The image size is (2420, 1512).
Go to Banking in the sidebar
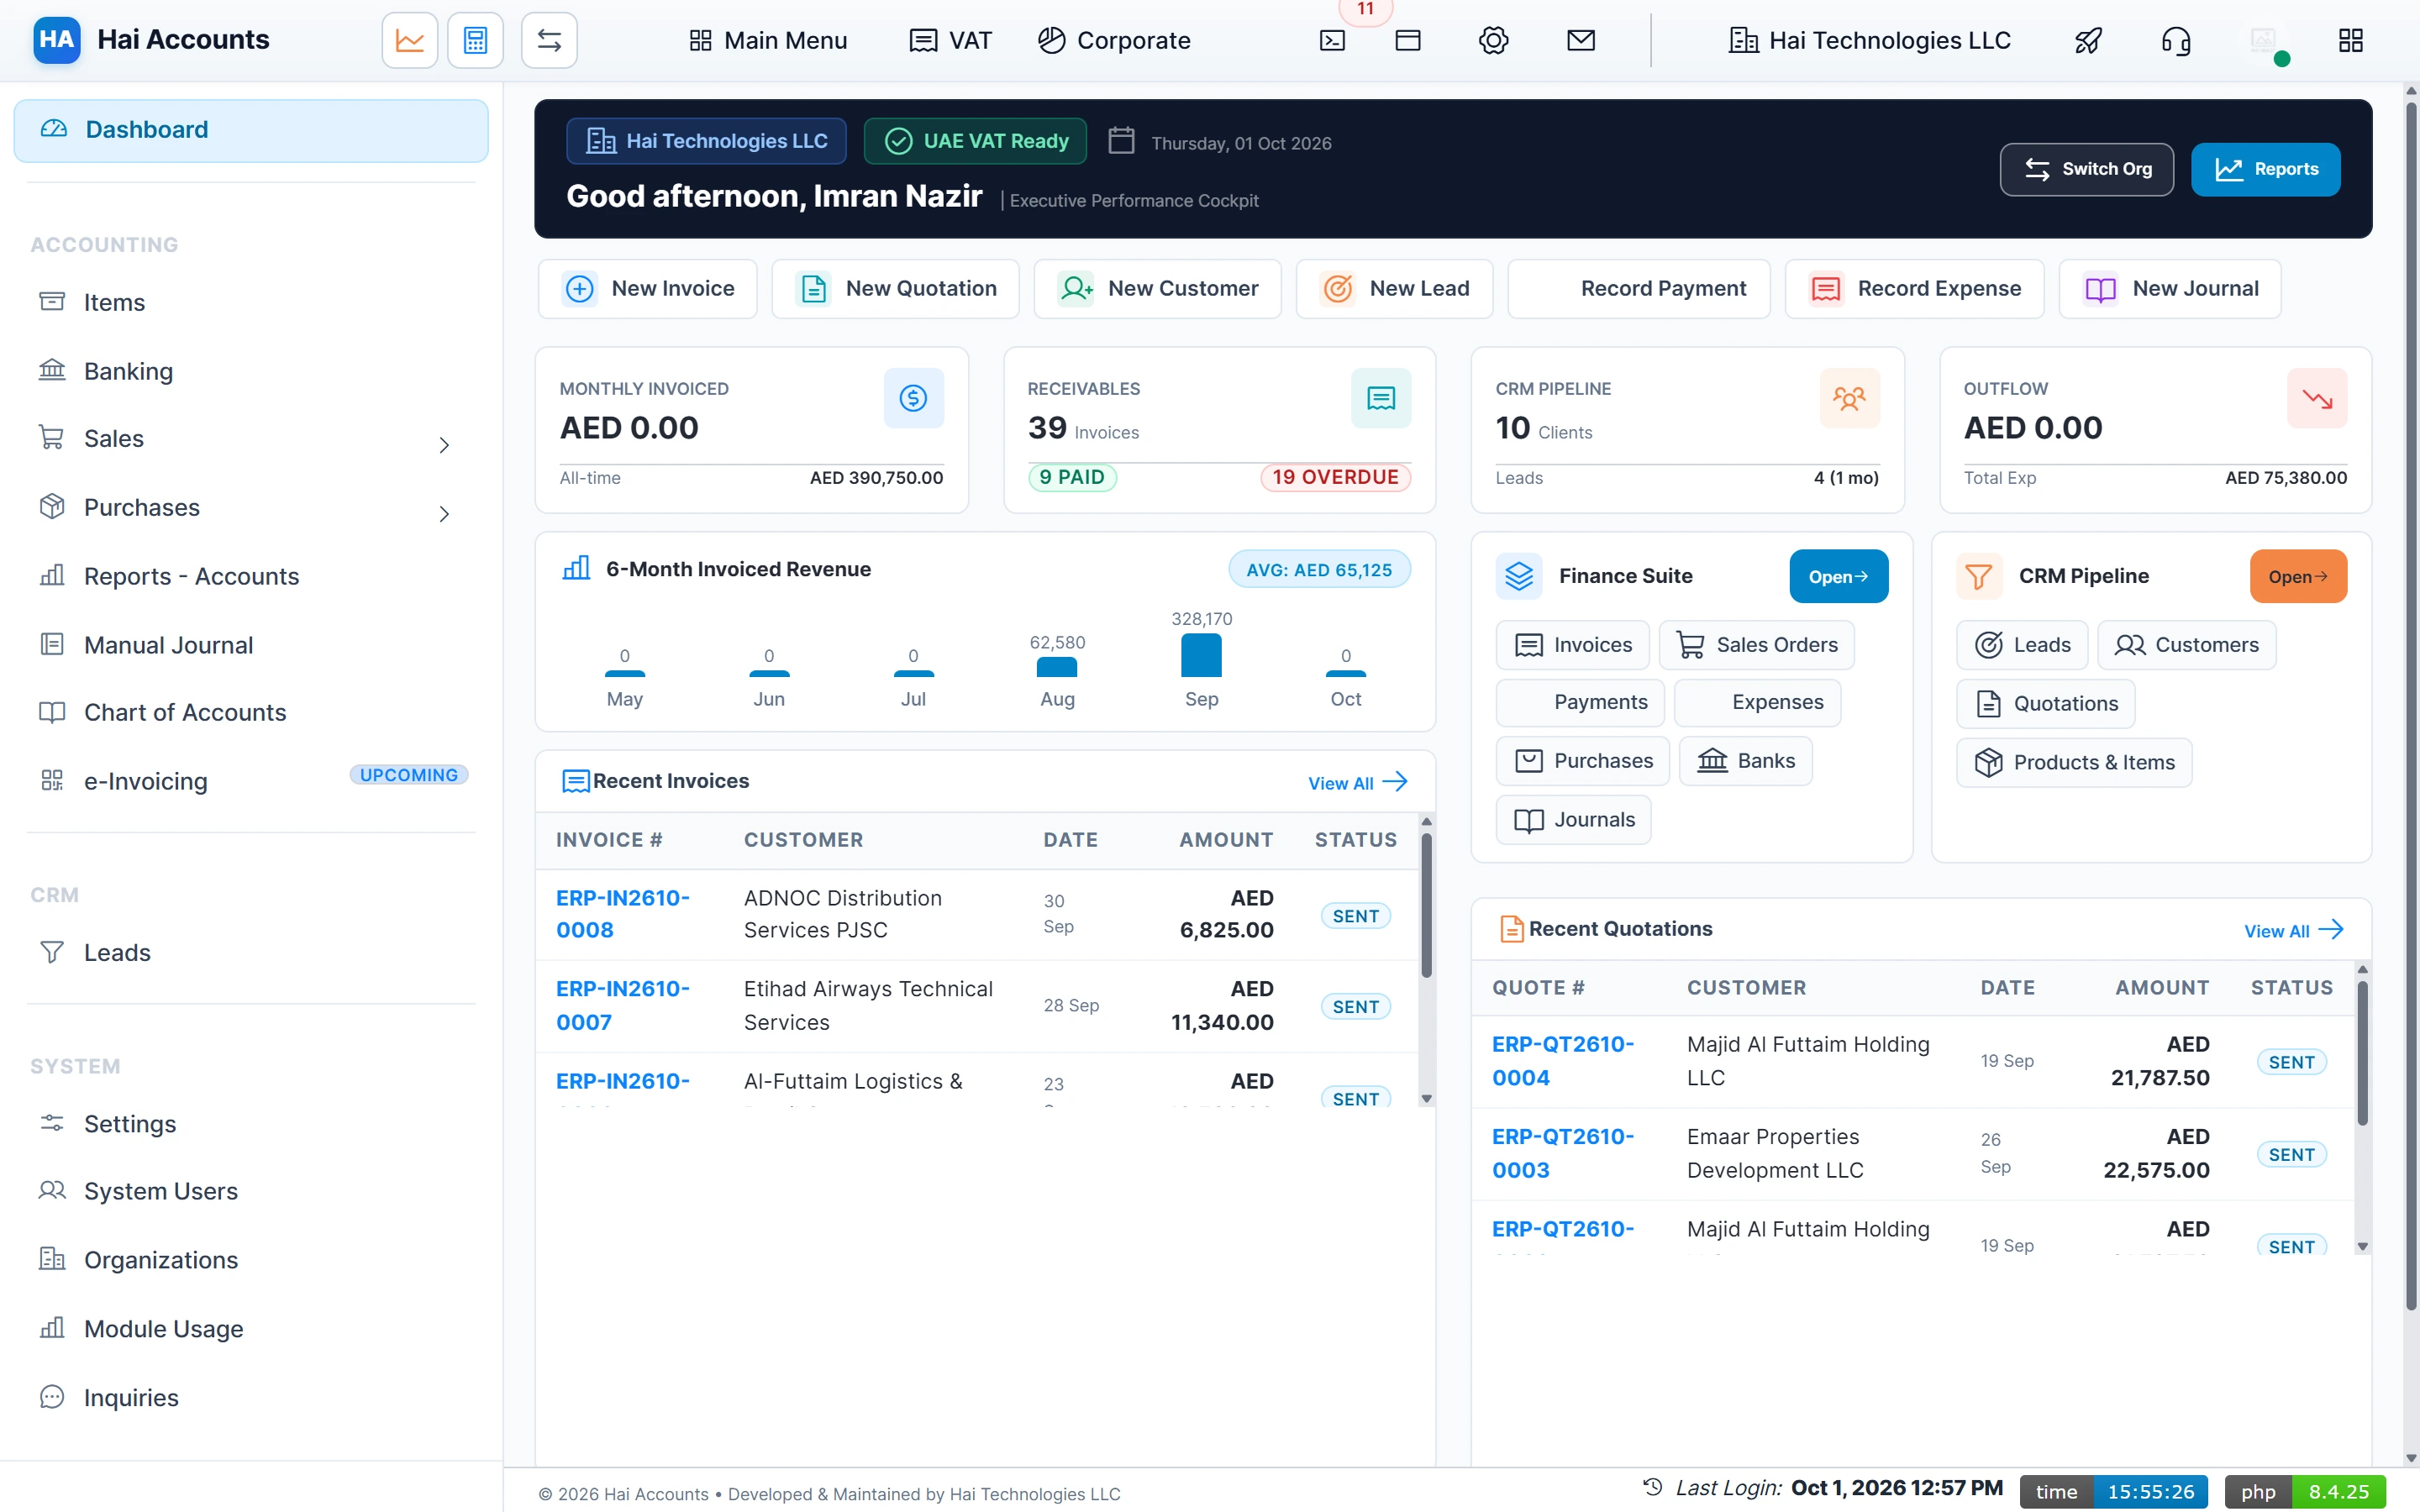251,371
